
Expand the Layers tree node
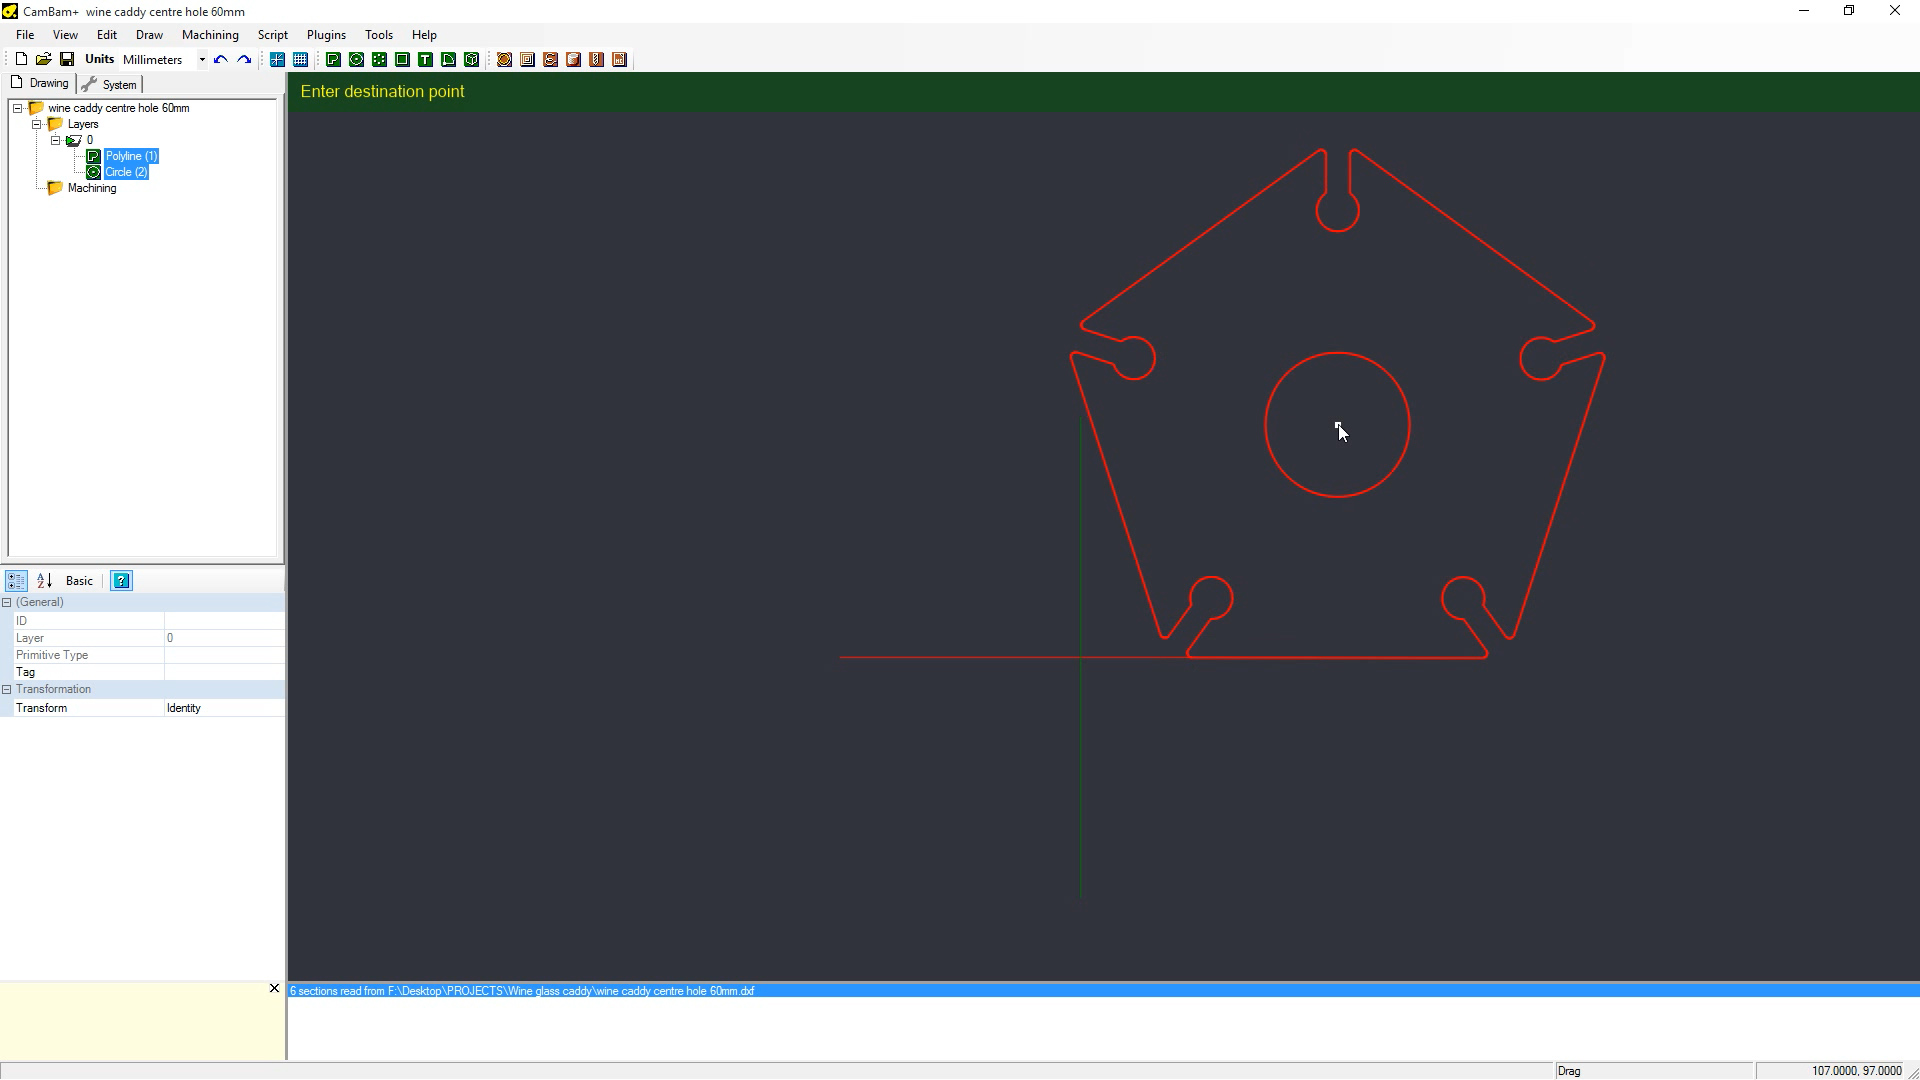pos(36,124)
